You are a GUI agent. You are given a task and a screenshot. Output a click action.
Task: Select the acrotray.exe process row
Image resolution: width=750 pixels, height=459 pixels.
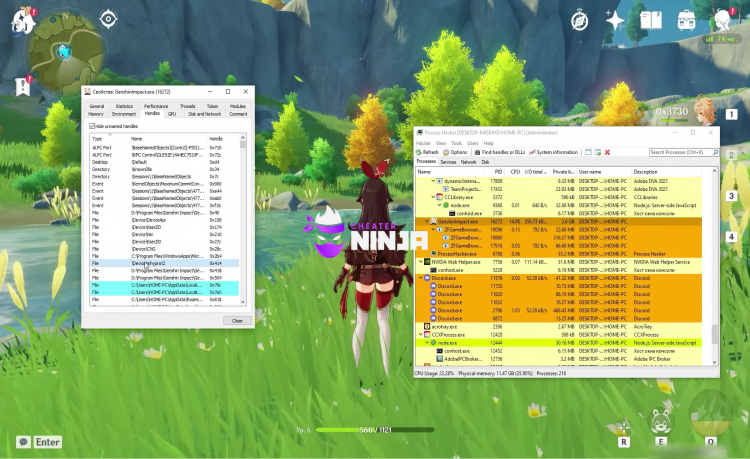click(559, 327)
